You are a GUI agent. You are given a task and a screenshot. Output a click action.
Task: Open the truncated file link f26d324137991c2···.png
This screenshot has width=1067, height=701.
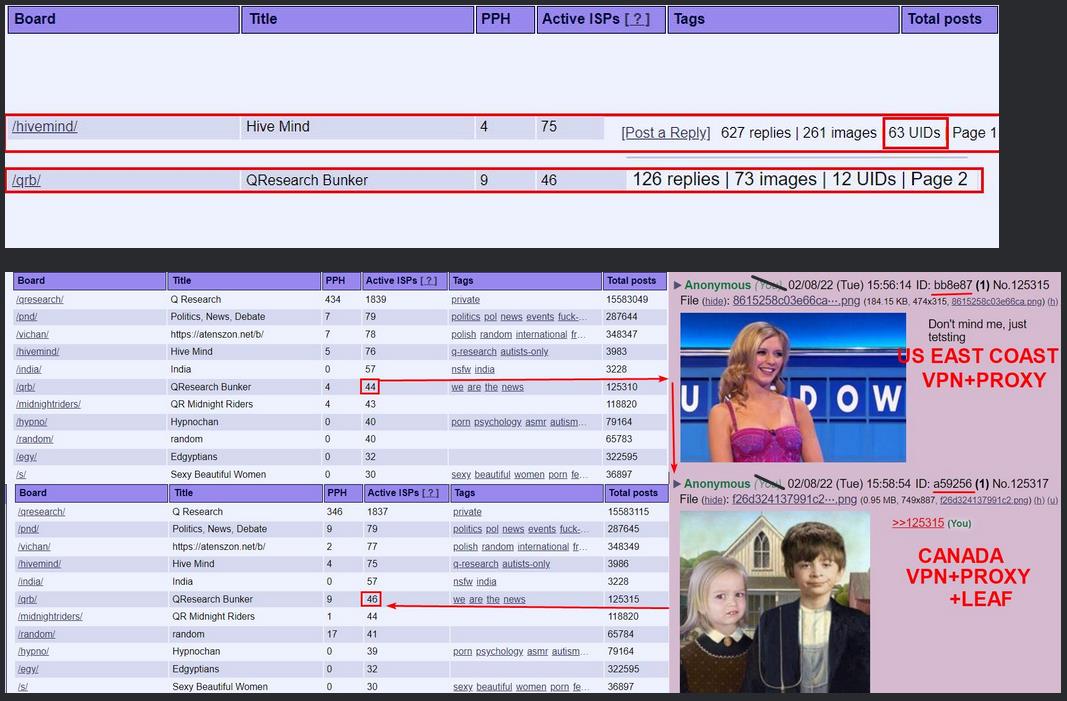tap(794, 500)
